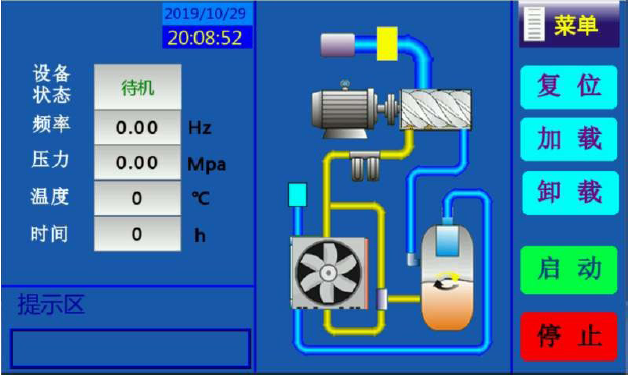Click the cyan air outlet square

point(297,195)
